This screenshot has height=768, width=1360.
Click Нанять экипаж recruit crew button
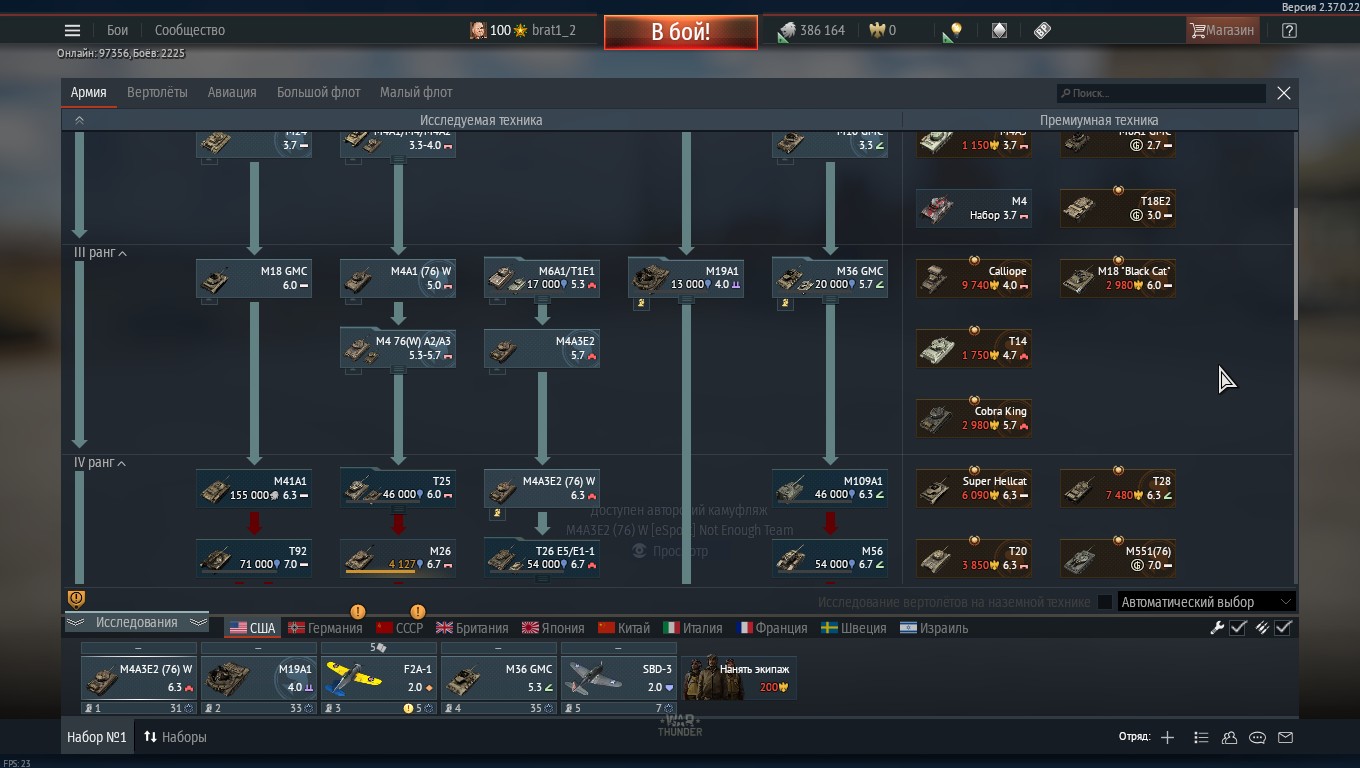click(x=739, y=678)
